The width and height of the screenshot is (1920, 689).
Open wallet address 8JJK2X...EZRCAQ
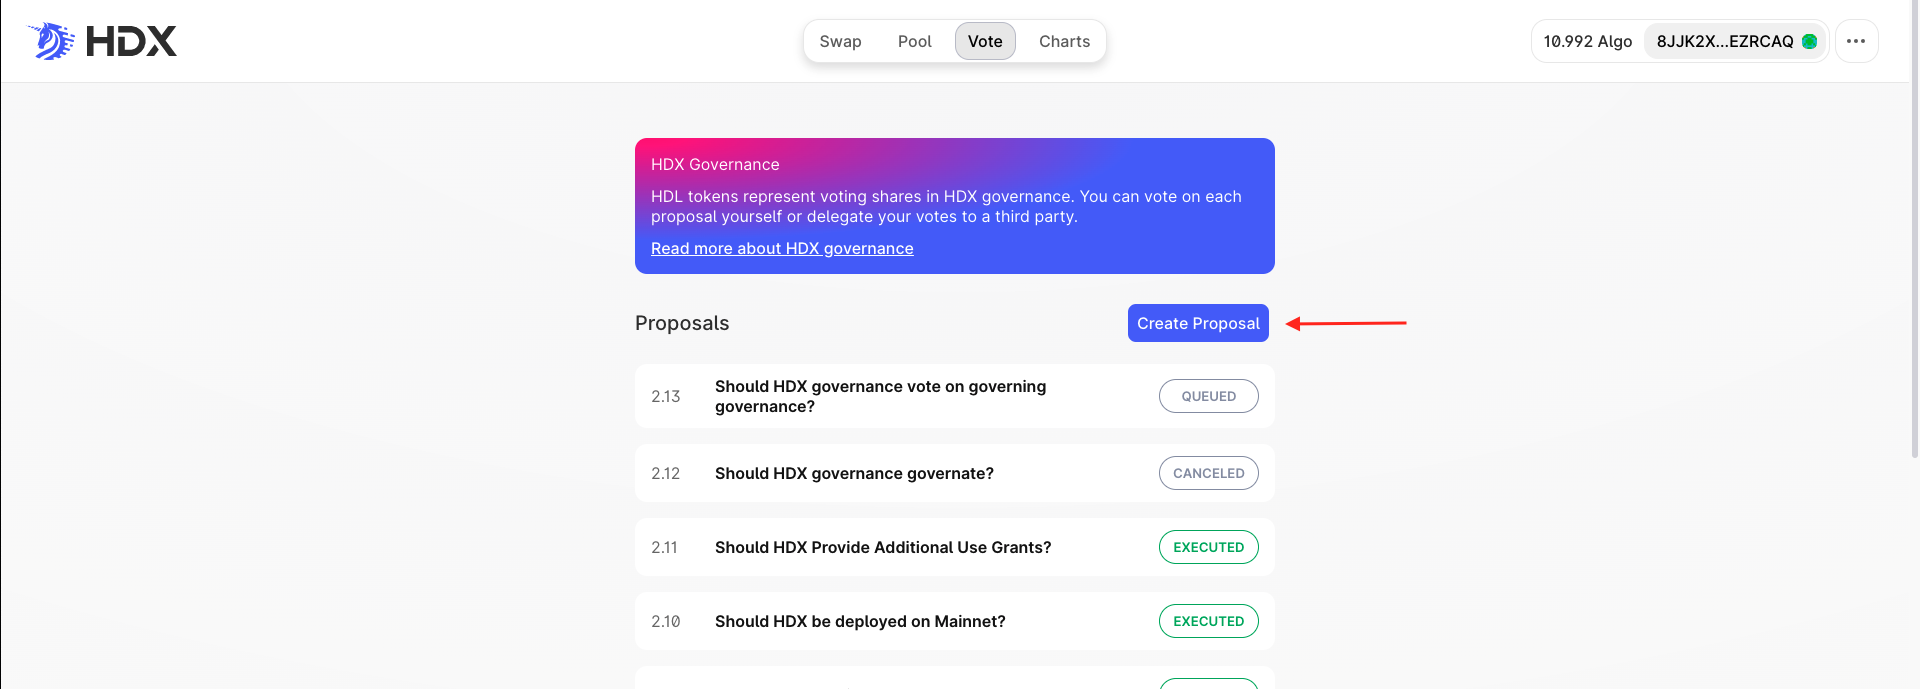tap(1724, 41)
